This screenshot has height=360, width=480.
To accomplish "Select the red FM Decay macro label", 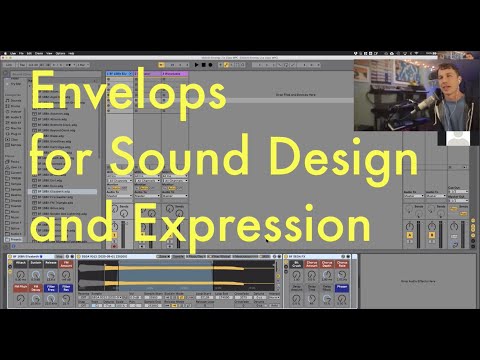I will [x=36, y=288].
